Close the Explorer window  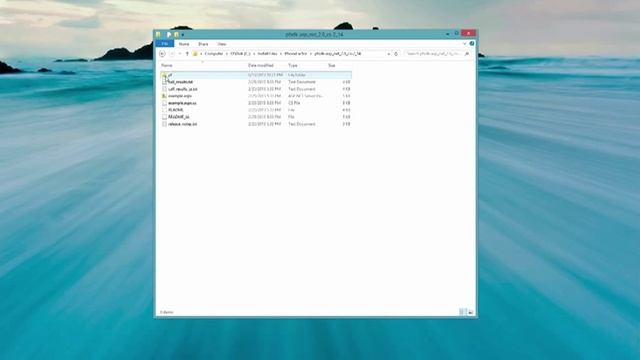469,33
